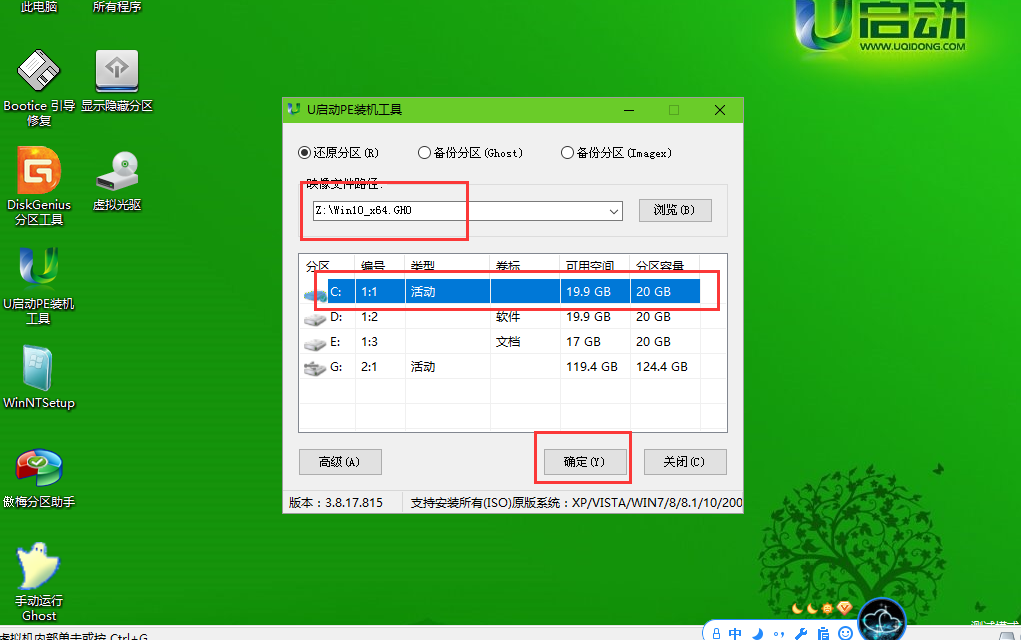This screenshot has height=640, width=1021.
Task: Click the 124.4 GB capacity cell
Action: click(662, 367)
